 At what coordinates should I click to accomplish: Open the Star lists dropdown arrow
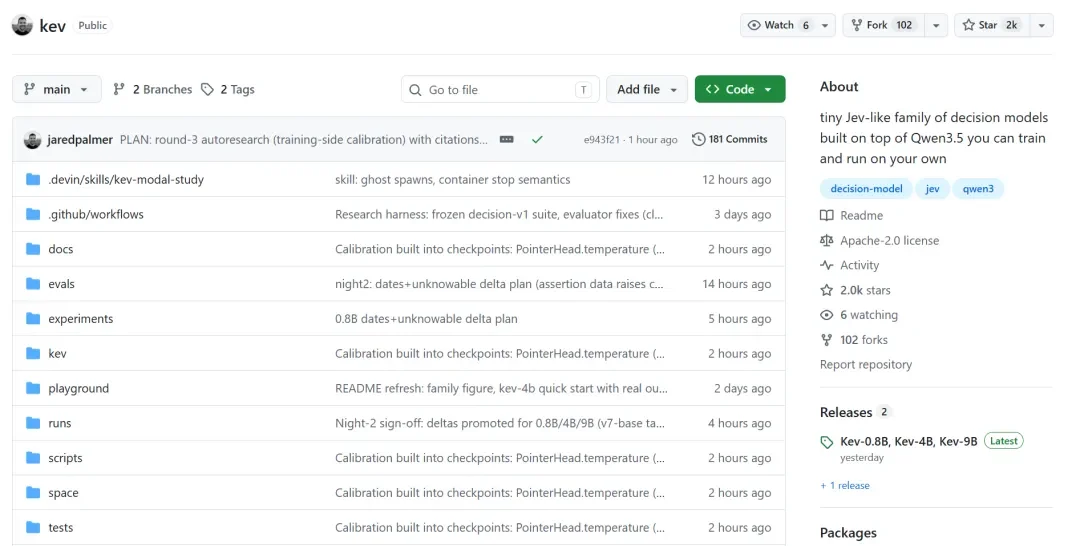pyautogui.click(x=1041, y=25)
